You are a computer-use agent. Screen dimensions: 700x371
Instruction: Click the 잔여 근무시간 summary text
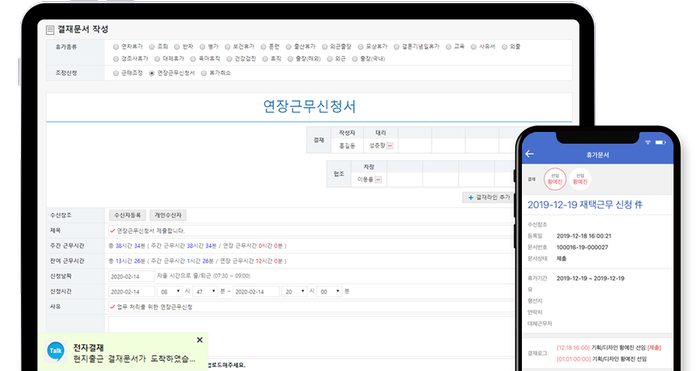(197, 261)
